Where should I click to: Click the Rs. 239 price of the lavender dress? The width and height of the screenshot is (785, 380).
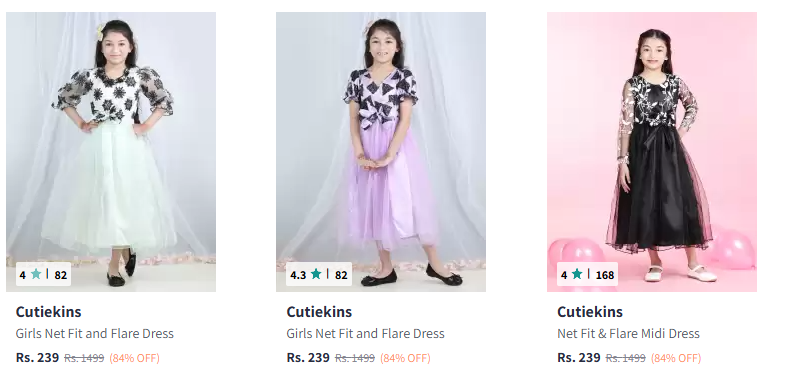click(x=308, y=358)
